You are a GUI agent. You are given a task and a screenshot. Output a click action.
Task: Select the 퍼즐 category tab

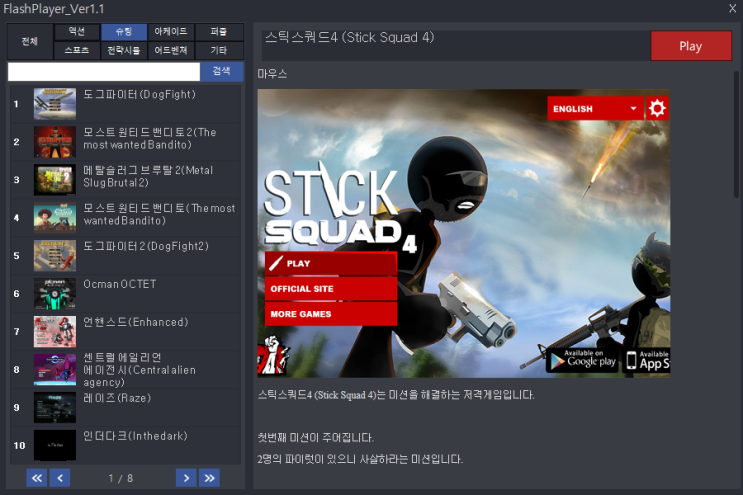pyautogui.click(x=218, y=32)
